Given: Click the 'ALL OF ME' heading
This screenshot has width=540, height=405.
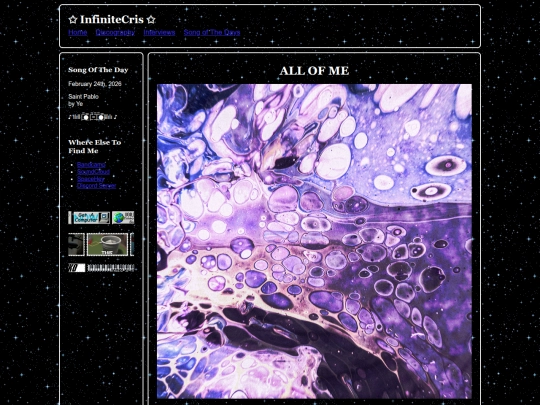Looking at the screenshot, I should click(314, 71).
